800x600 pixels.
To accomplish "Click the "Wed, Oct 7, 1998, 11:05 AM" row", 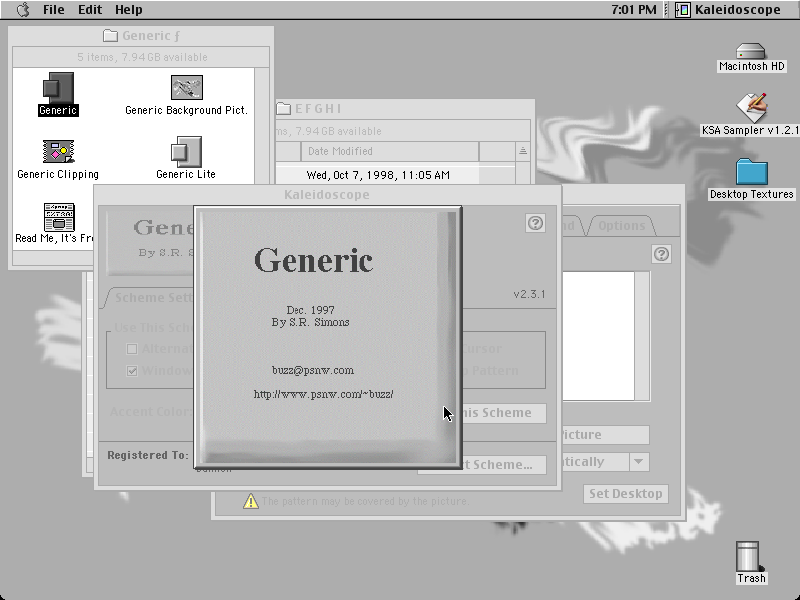I will 378,175.
